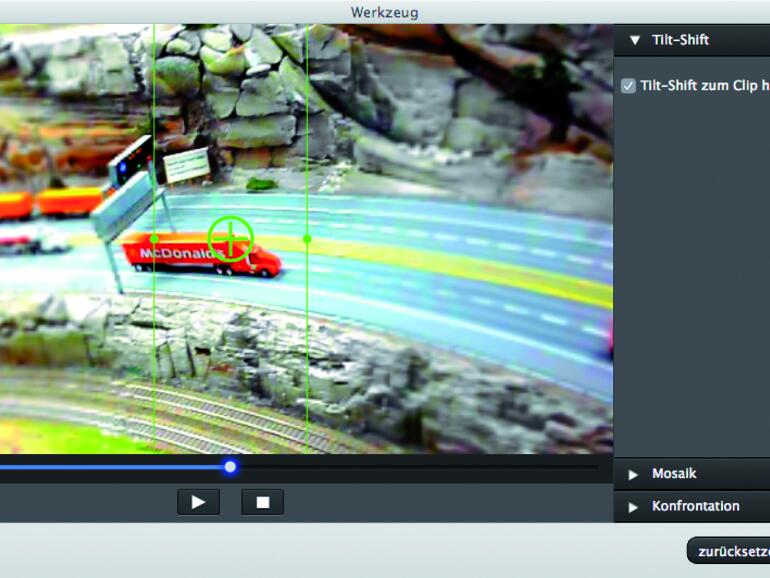The height and width of the screenshot is (578, 770).
Task: Open the Mosaik panel header label
Action: pos(674,474)
